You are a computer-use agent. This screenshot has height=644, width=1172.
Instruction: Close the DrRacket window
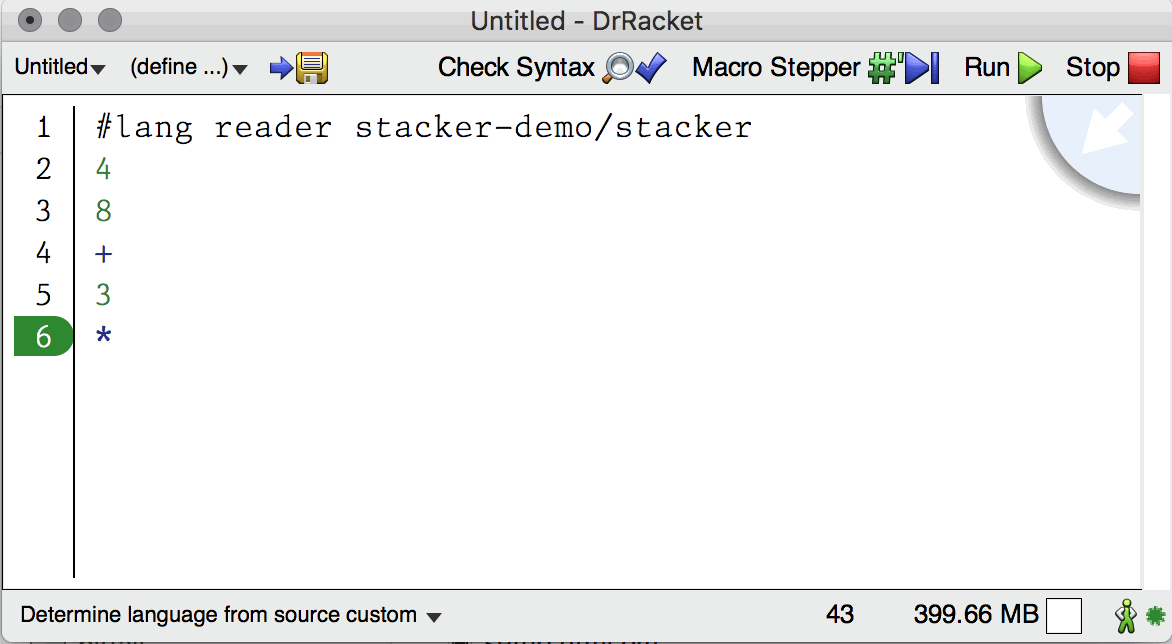pyautogui.click(x=31, y=20)
